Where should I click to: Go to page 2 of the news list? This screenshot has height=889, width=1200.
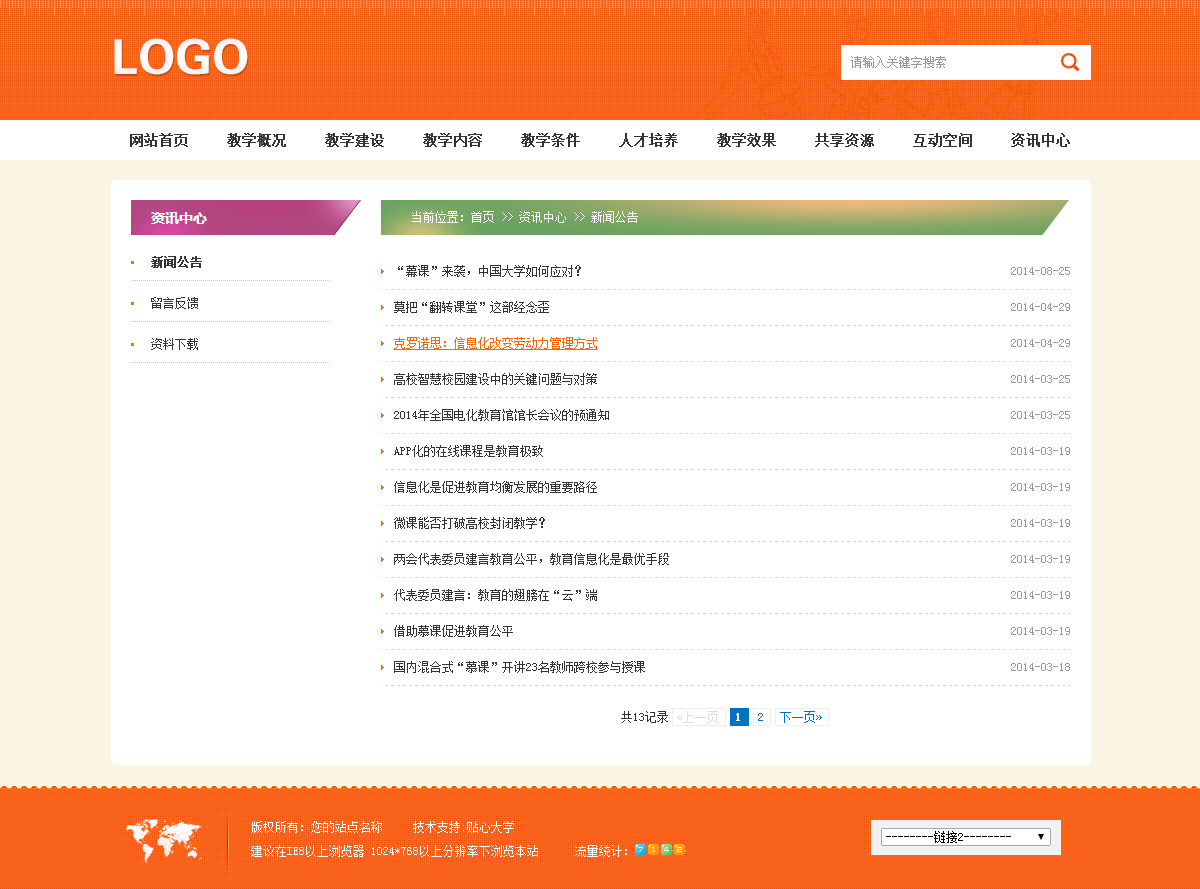coord(760,717)
